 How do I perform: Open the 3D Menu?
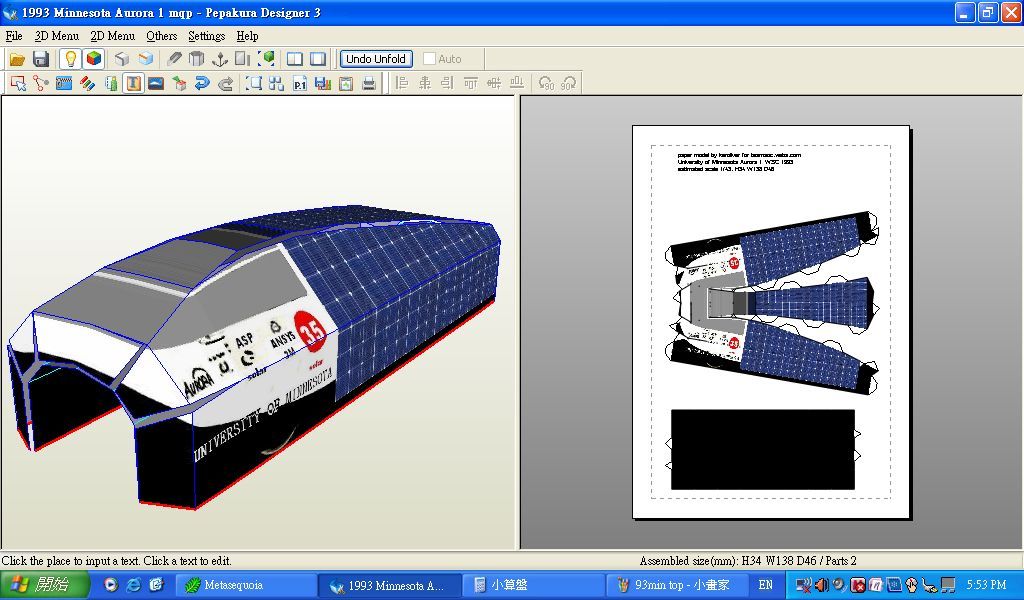tap(56, 36)
